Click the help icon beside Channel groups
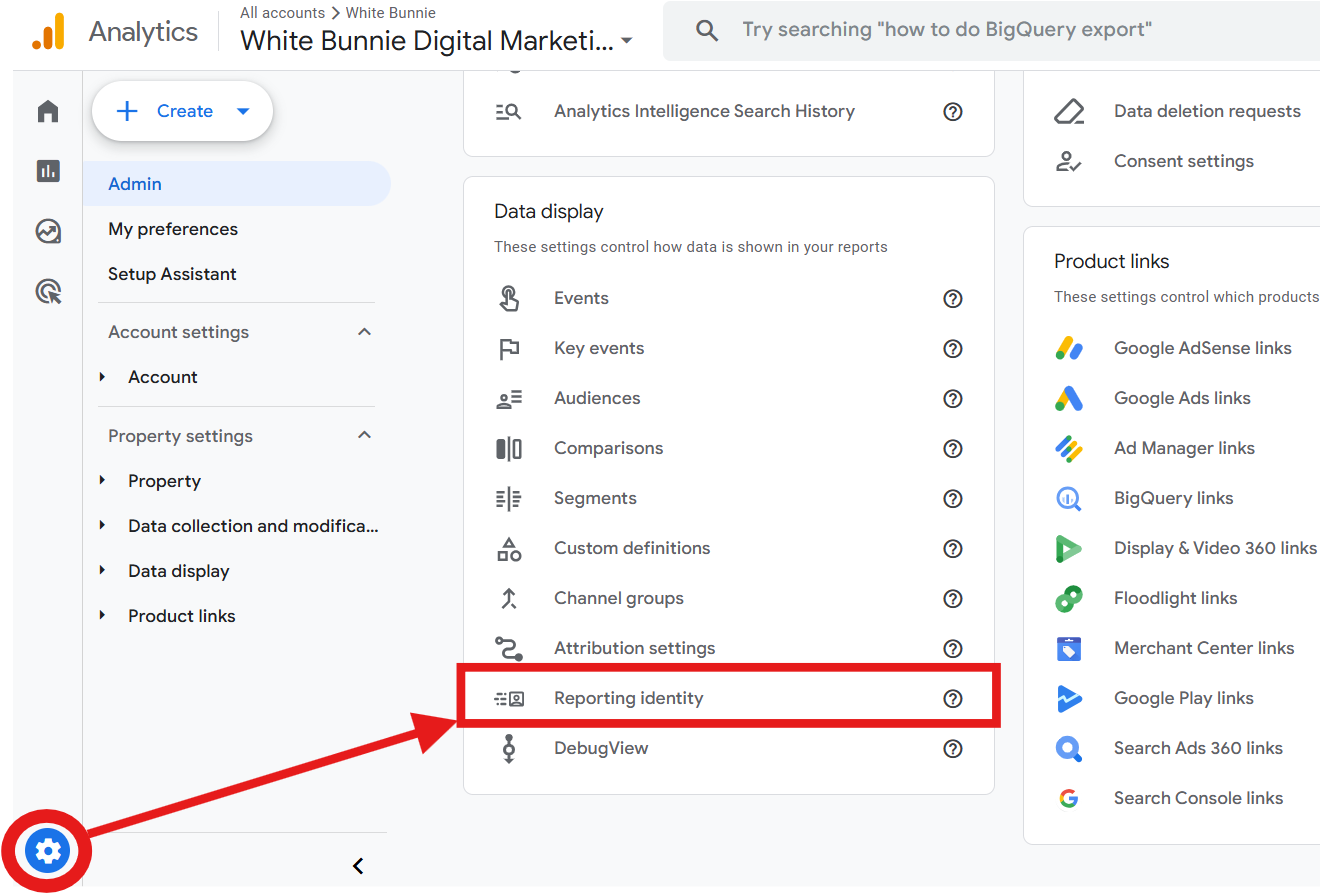Screen dimensions: 1320x893 [953, 598]
